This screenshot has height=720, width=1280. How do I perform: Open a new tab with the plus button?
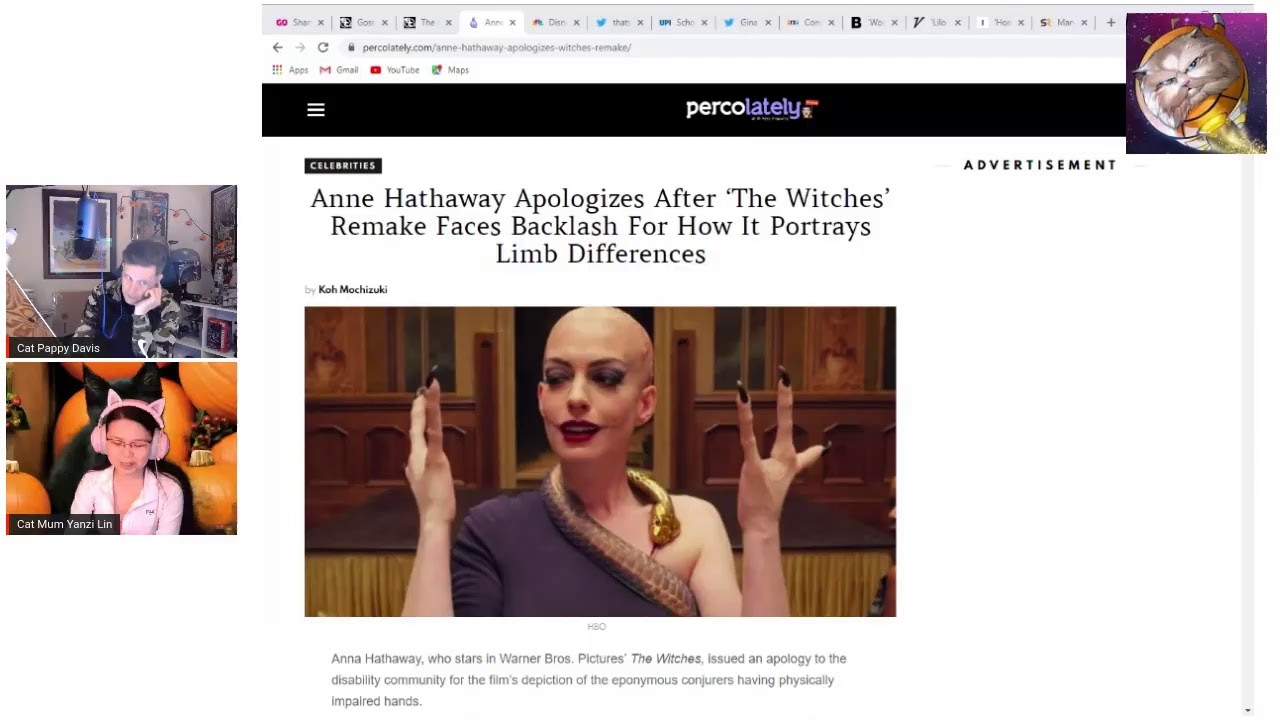click(1110, 22)
